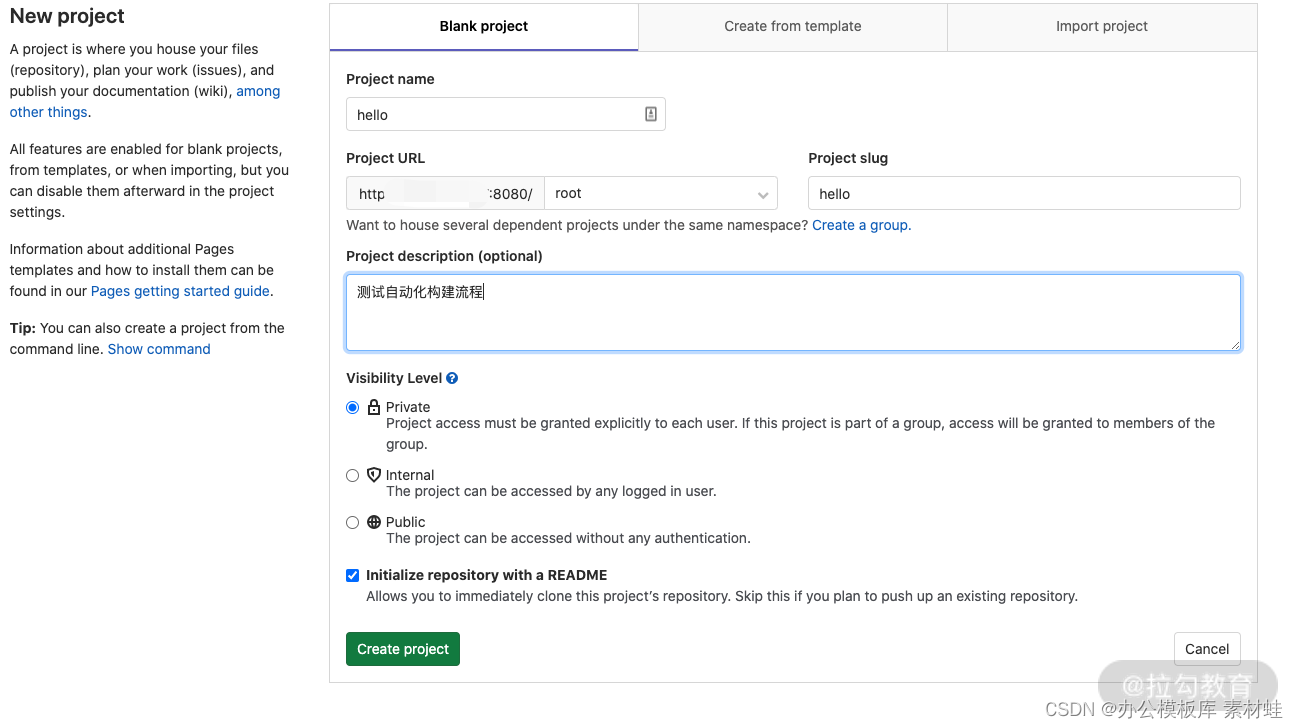Click the Cancel button

[x=1207, y=649]
